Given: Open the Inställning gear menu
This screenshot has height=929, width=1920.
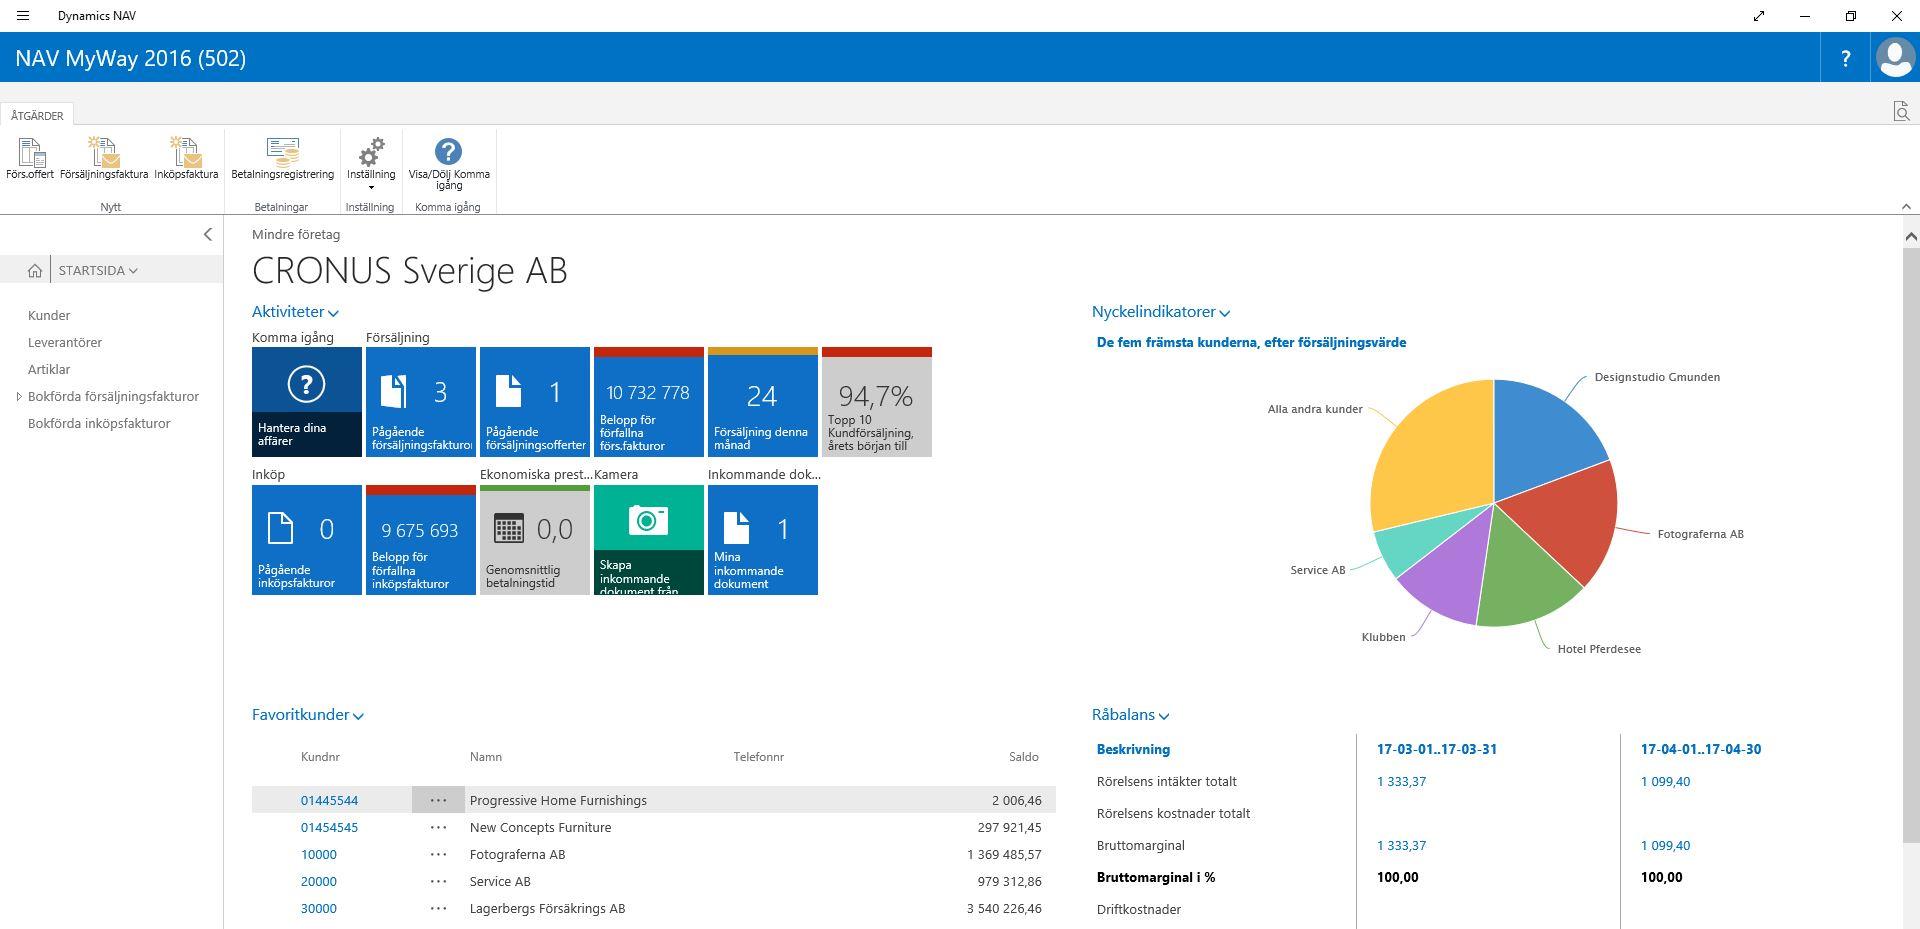Looking at the screenshot, I should pos(371,163).
